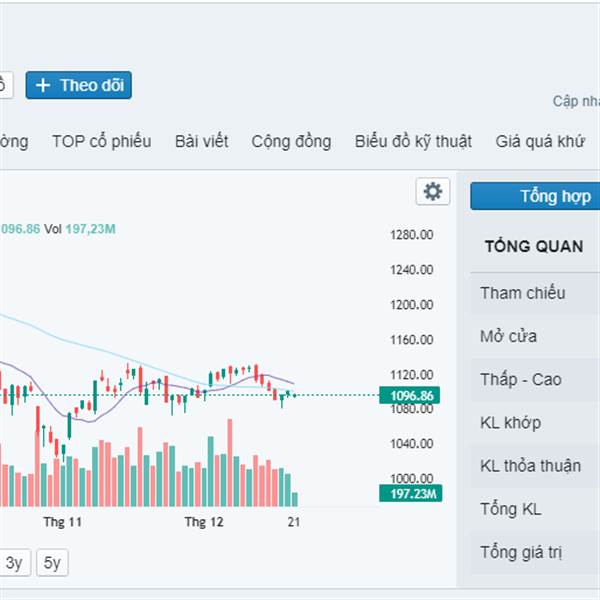Select the Giá quá khứ tab
600x600 pixels.
(540, 141)
